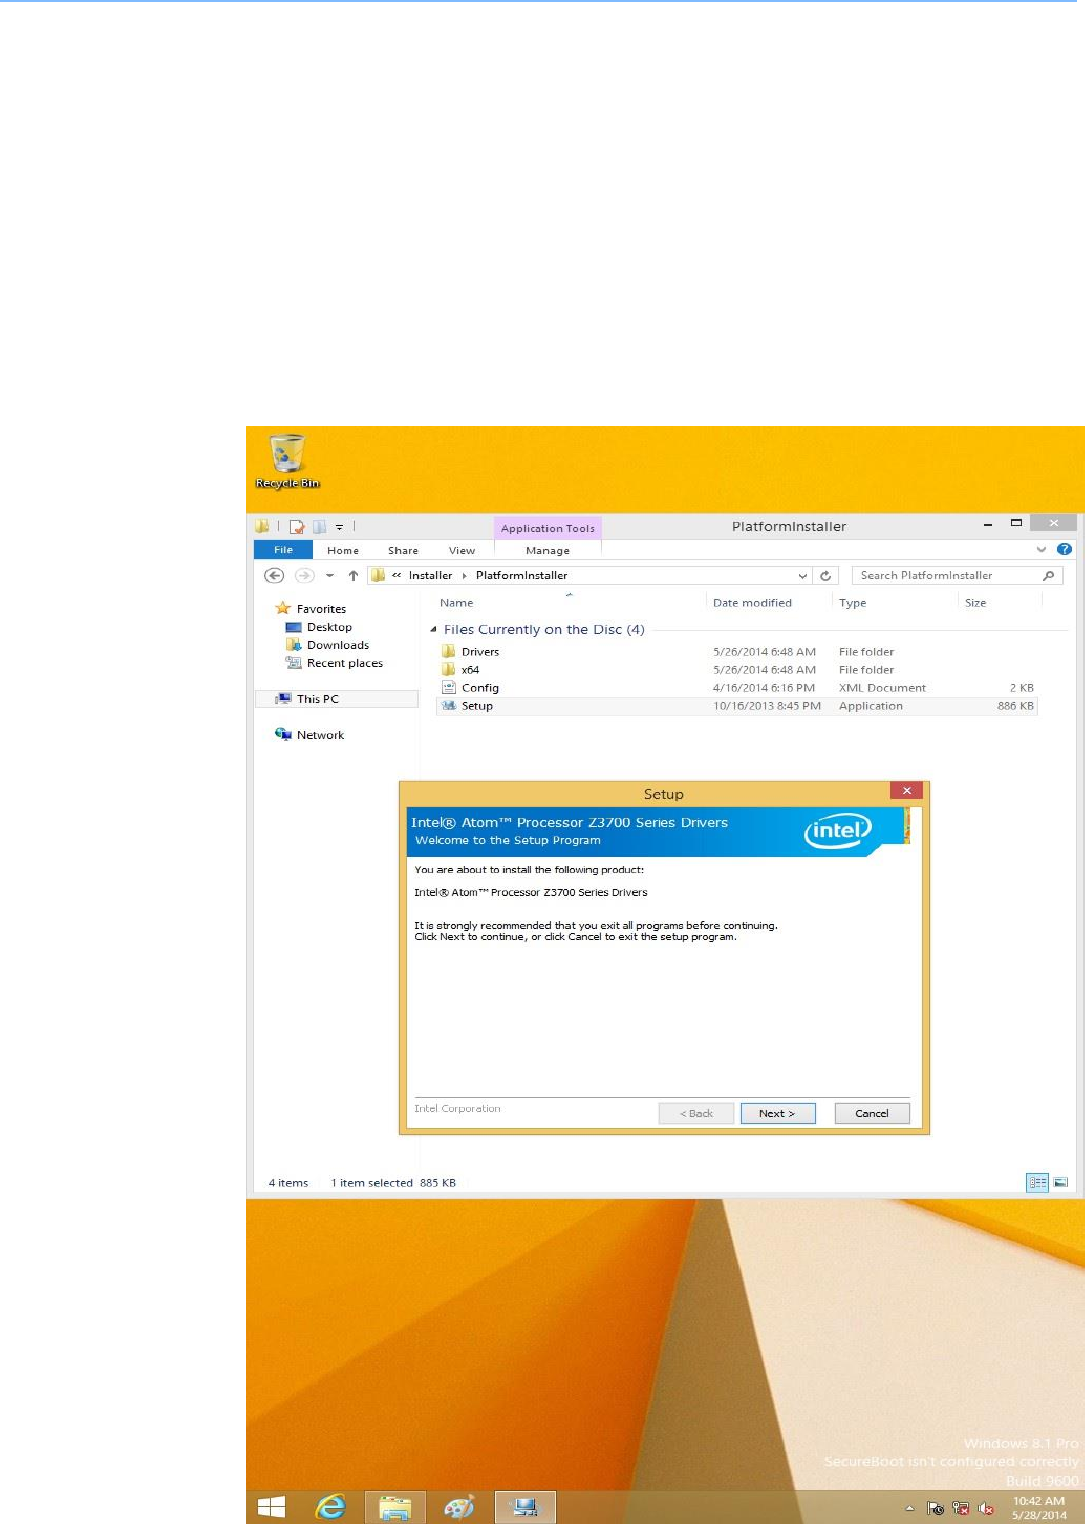Viewport: 1085px width, 1524px height.
Task: Switch to the View ribbon tab
Action: (x=462, y=550)
